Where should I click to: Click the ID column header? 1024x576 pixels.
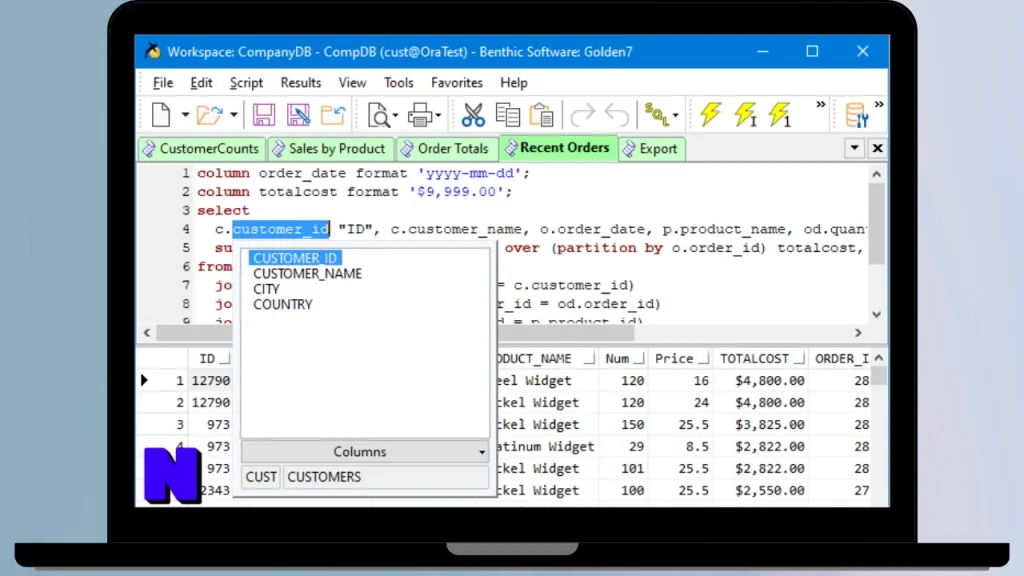pyautogui.click(x=210, y=359)
